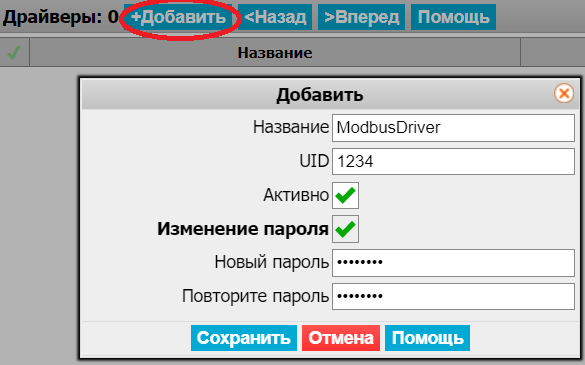Image resolution: width=585 pixels, height=365 pixels.
Task: Open Помощь in the top toolbar
Action: pos(453,17)
